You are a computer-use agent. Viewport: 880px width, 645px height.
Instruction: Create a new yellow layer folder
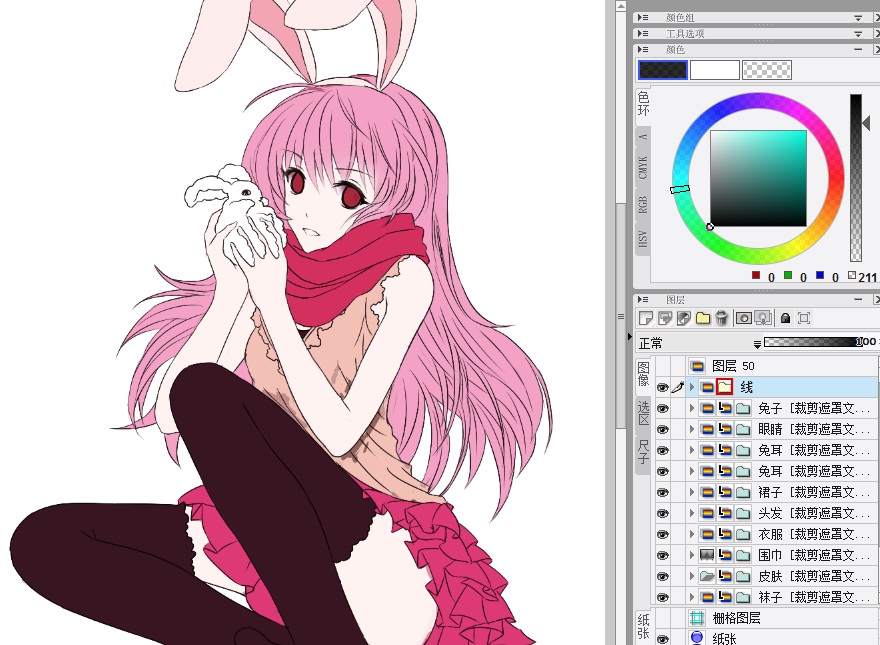(703, 318)
